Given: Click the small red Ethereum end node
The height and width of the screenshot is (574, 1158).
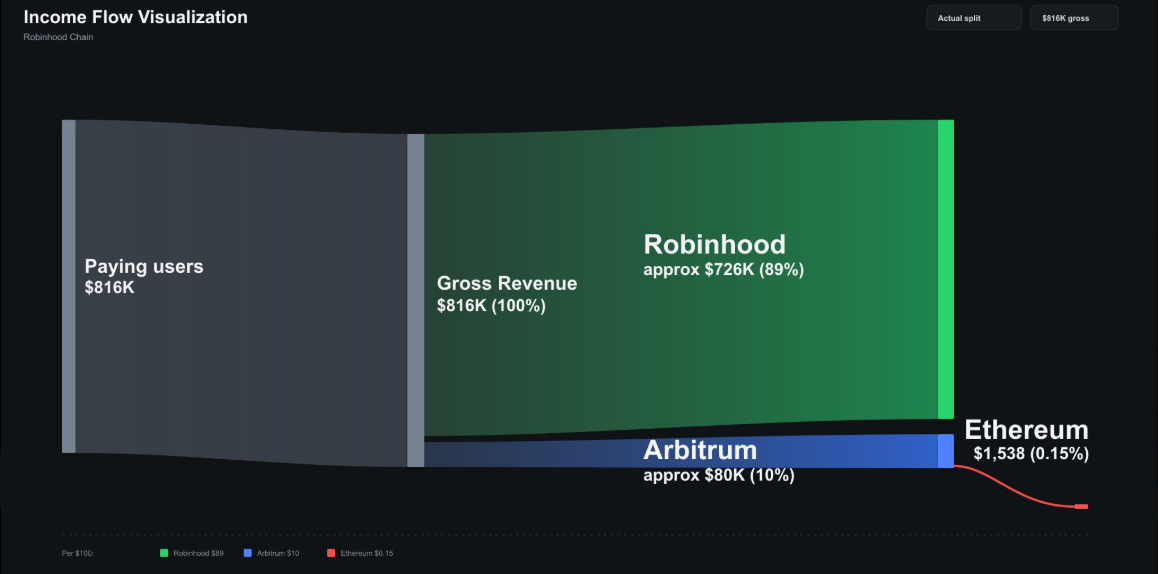Looking at the screenshot, I should tap(1081, 506).
